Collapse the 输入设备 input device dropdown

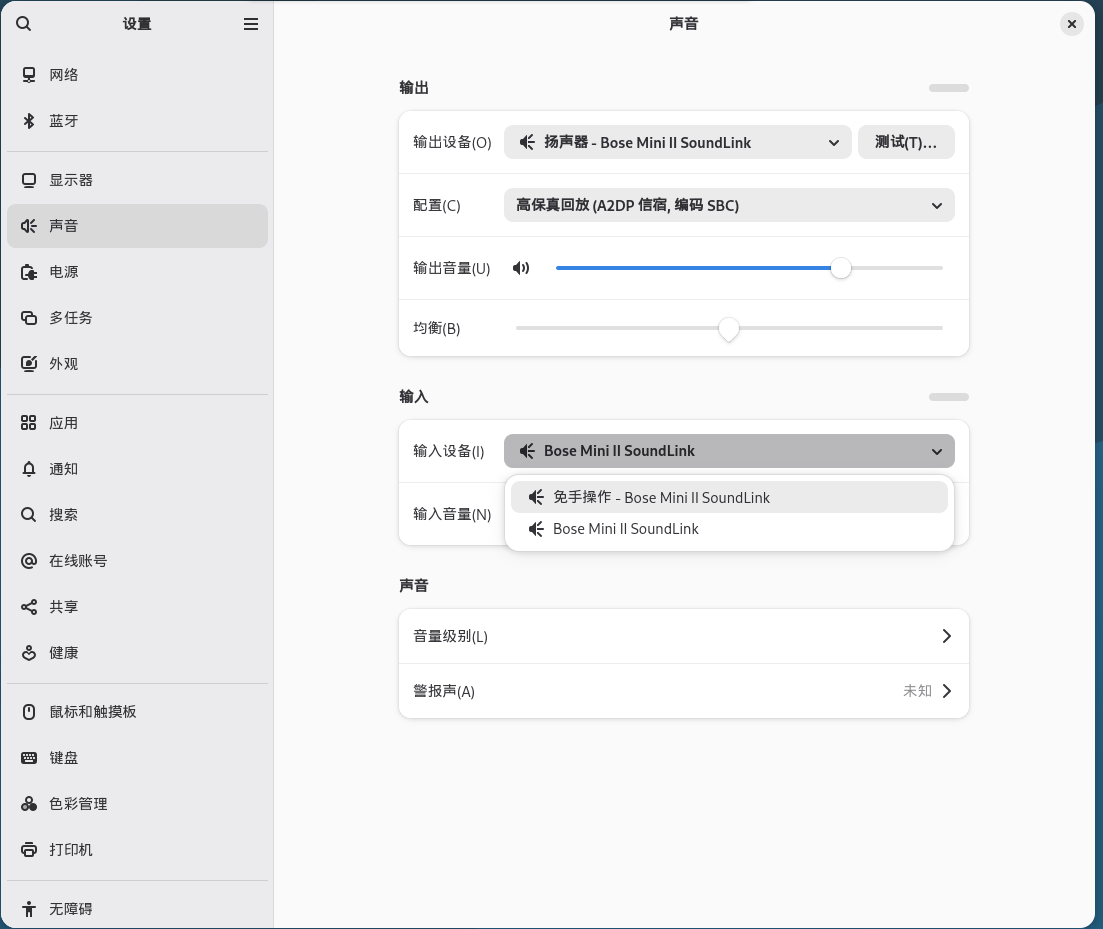(x=729, y=451)
